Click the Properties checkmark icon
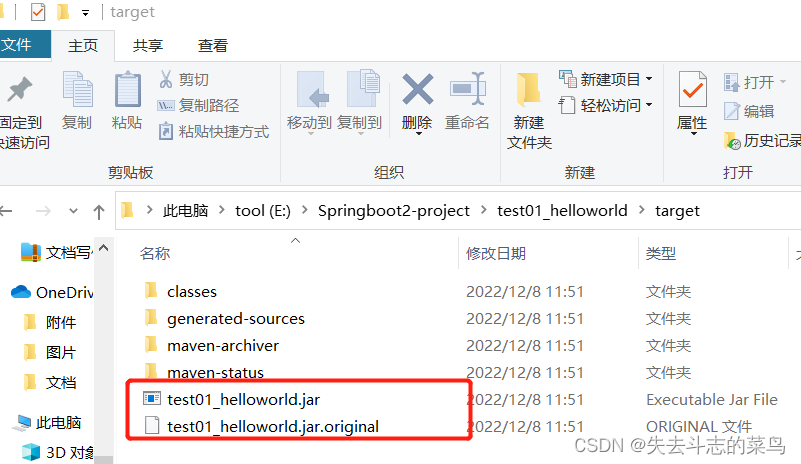Viewport: 801px width, 464px height. point(692,89)
